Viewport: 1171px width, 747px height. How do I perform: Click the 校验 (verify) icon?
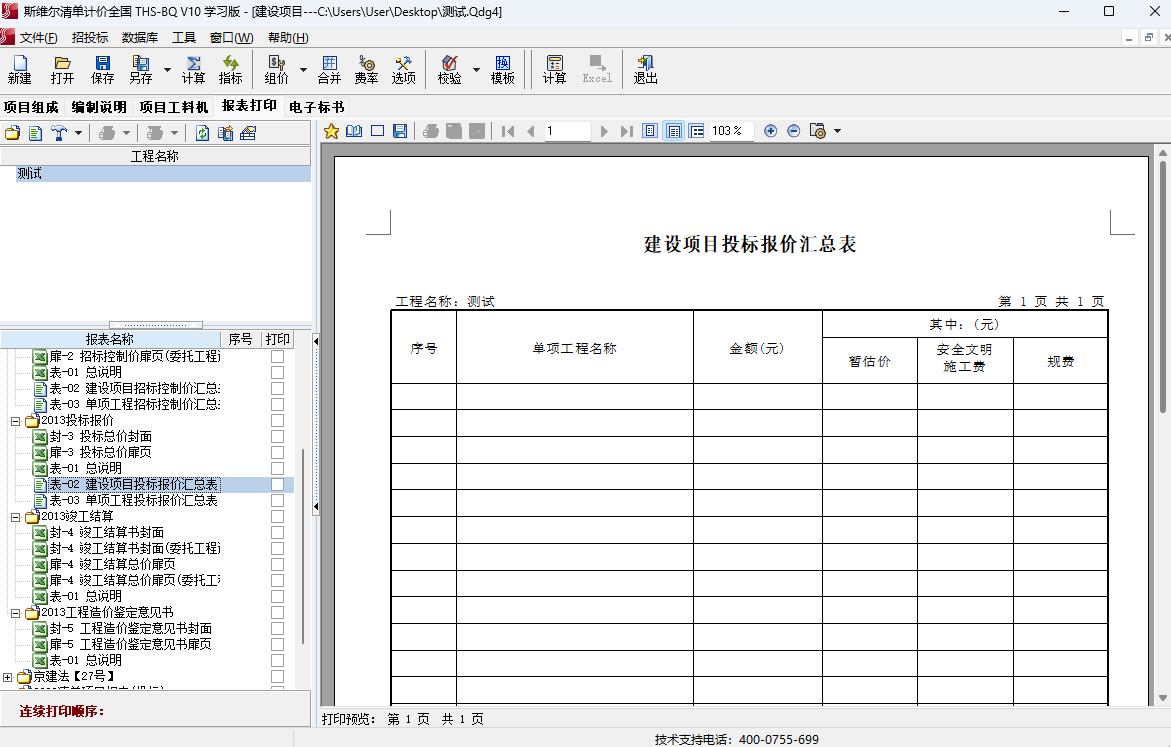pyautogui.click(x=449, y=69)
